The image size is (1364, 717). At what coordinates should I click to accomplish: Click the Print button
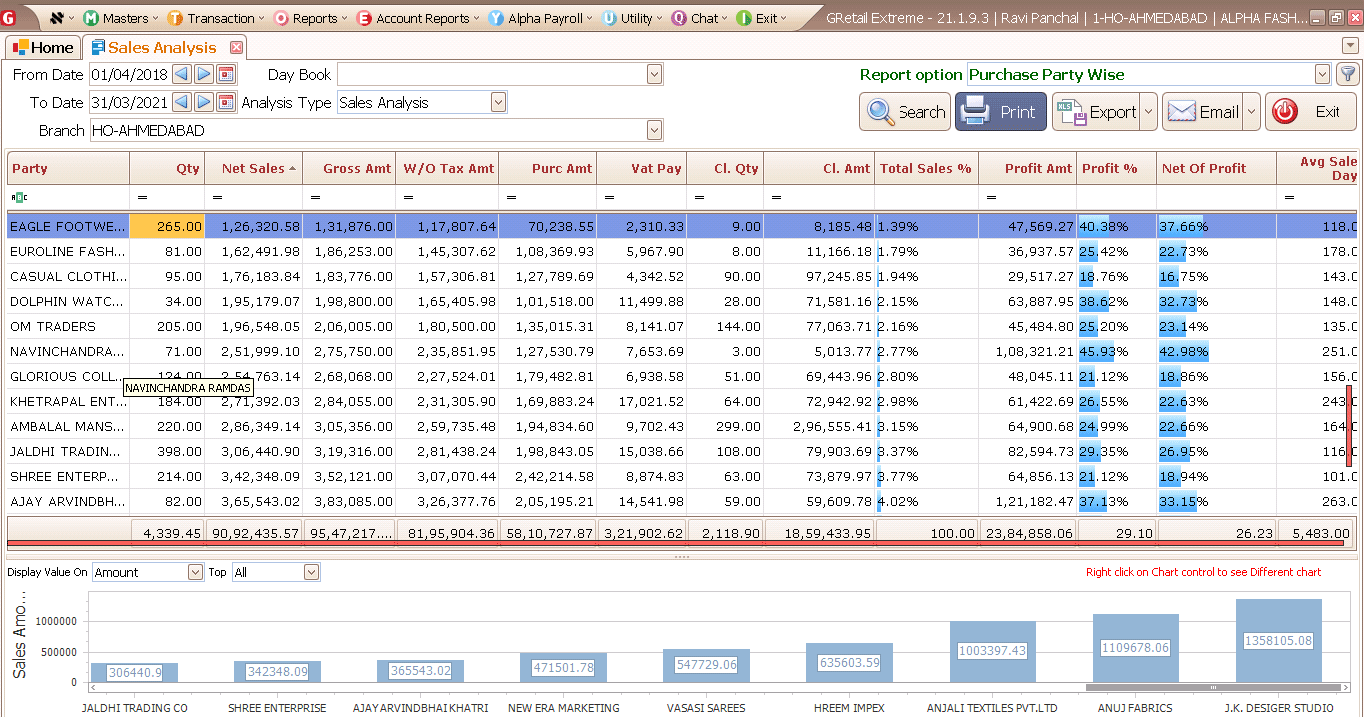(x=1001, y=112)
